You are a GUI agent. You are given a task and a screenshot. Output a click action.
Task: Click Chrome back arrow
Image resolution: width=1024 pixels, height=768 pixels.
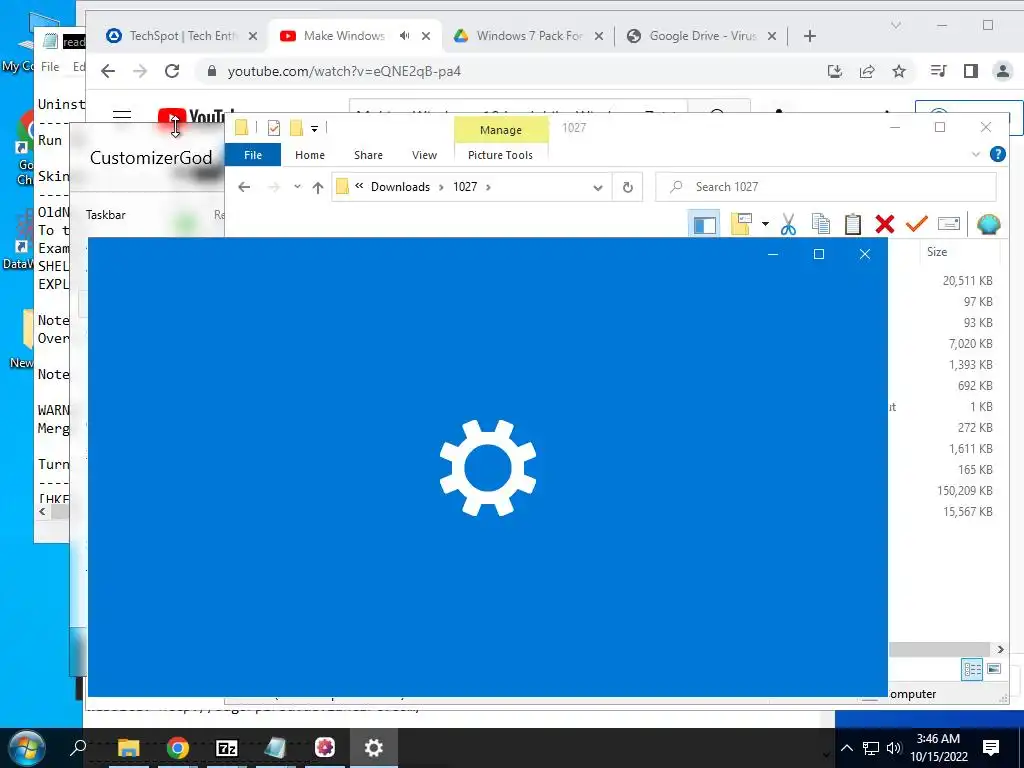[108, 71]
